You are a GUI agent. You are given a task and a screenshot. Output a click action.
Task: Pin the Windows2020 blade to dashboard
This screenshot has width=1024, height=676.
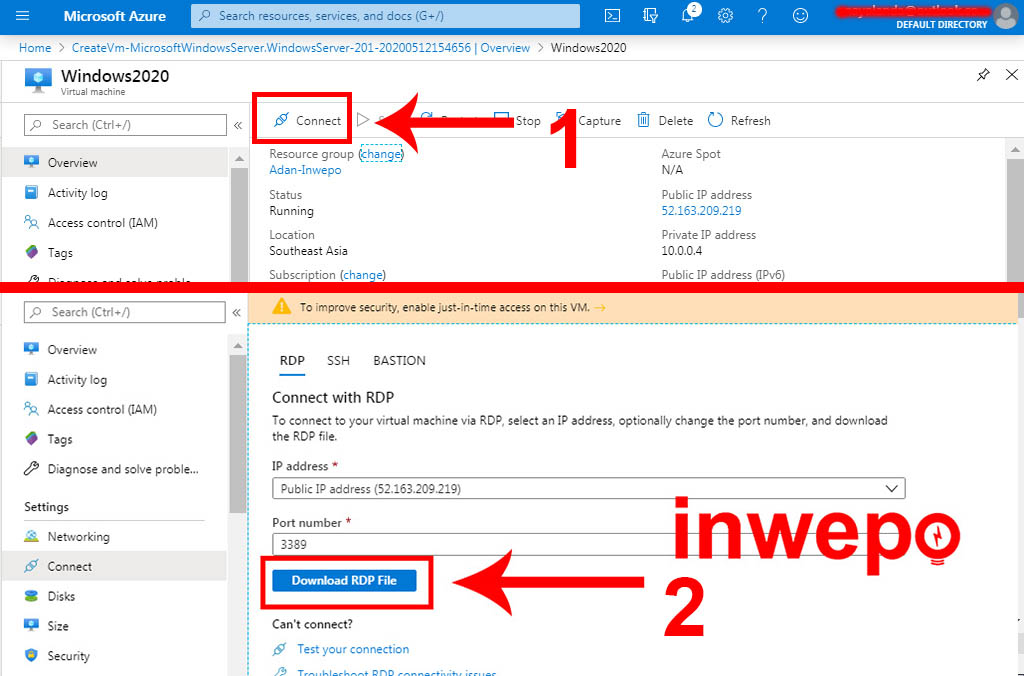coord(983,75)
